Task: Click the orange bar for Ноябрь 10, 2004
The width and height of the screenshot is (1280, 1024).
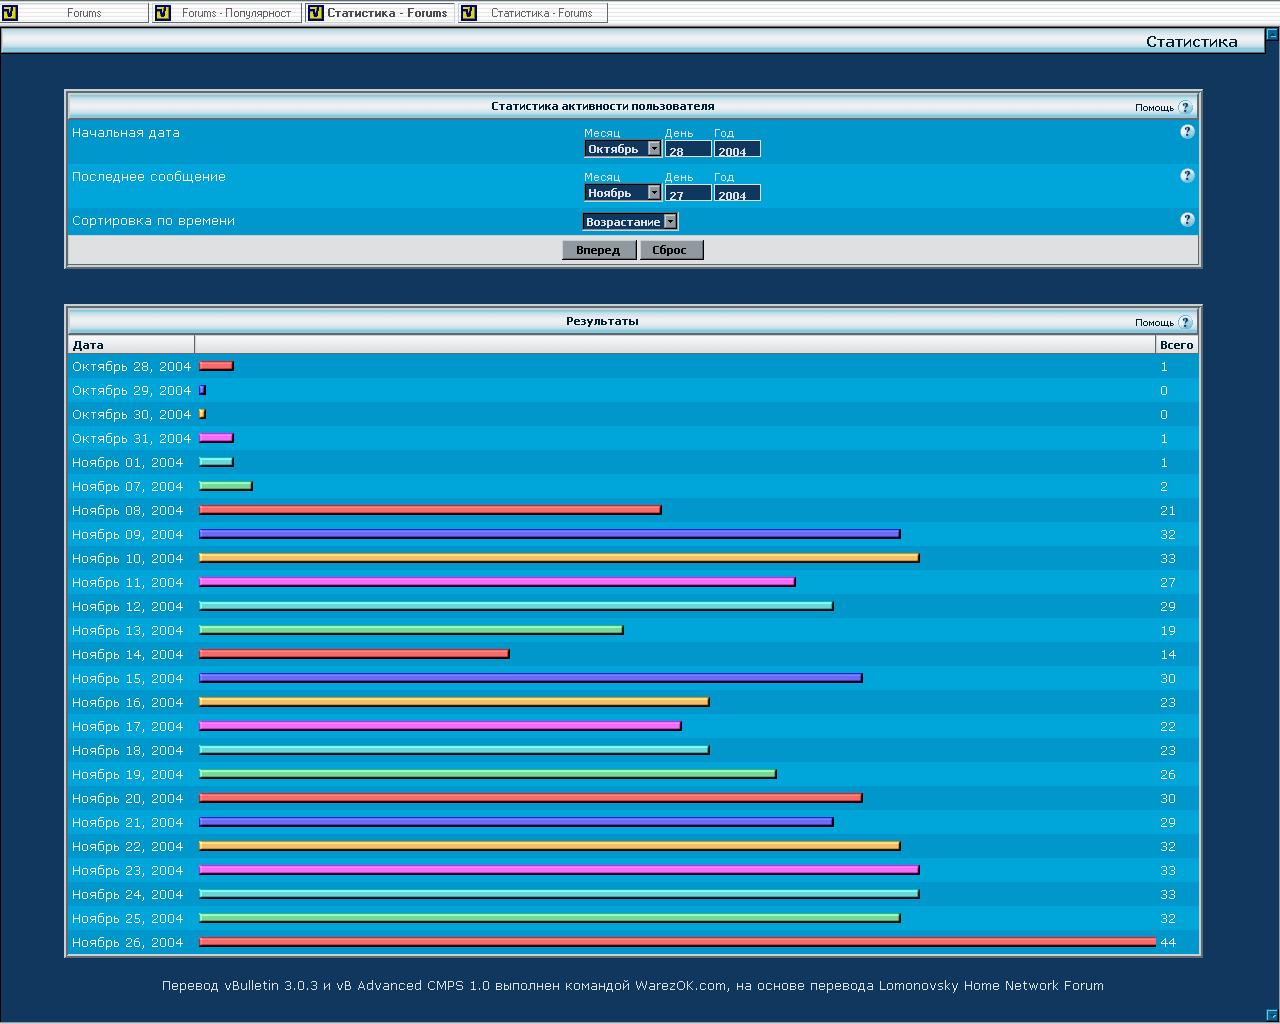Action: pyautogui.click(x=559, y=558)
